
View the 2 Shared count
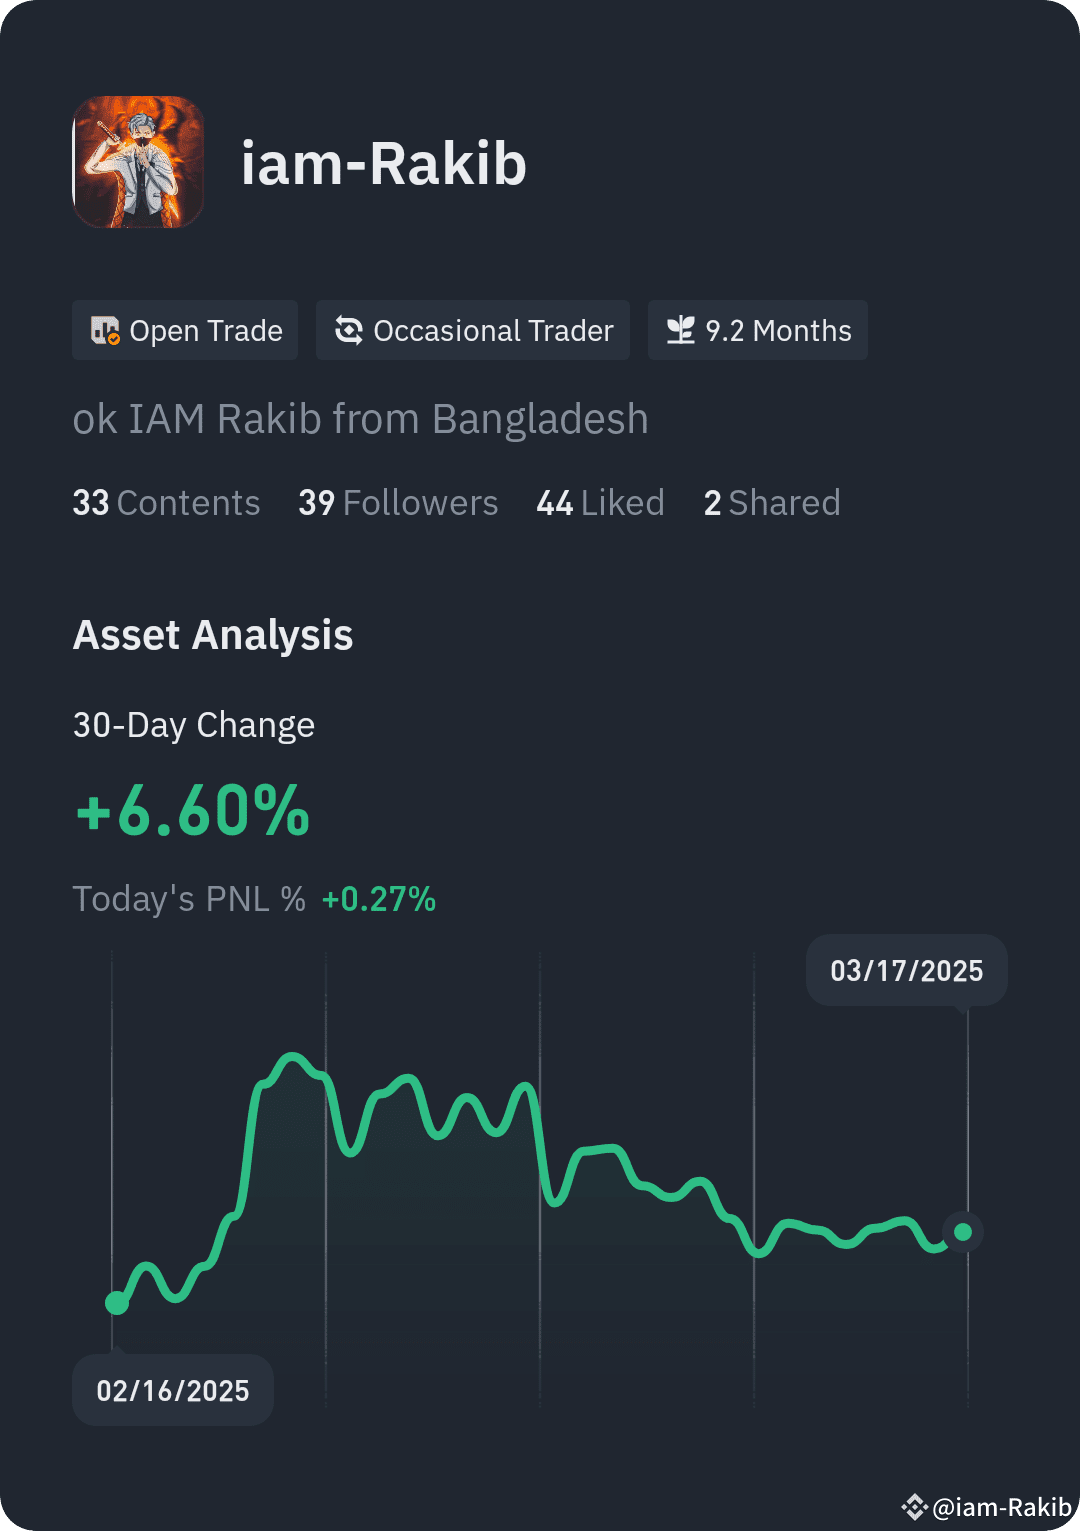772,503
